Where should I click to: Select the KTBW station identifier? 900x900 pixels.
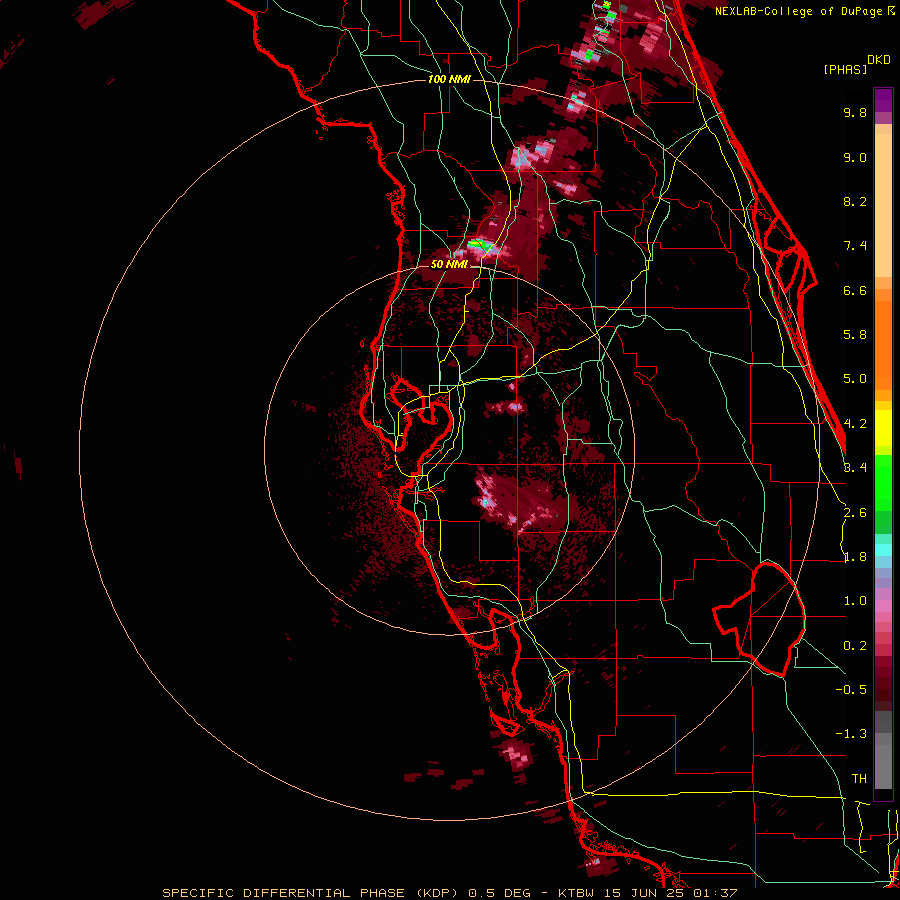(579, 893)
